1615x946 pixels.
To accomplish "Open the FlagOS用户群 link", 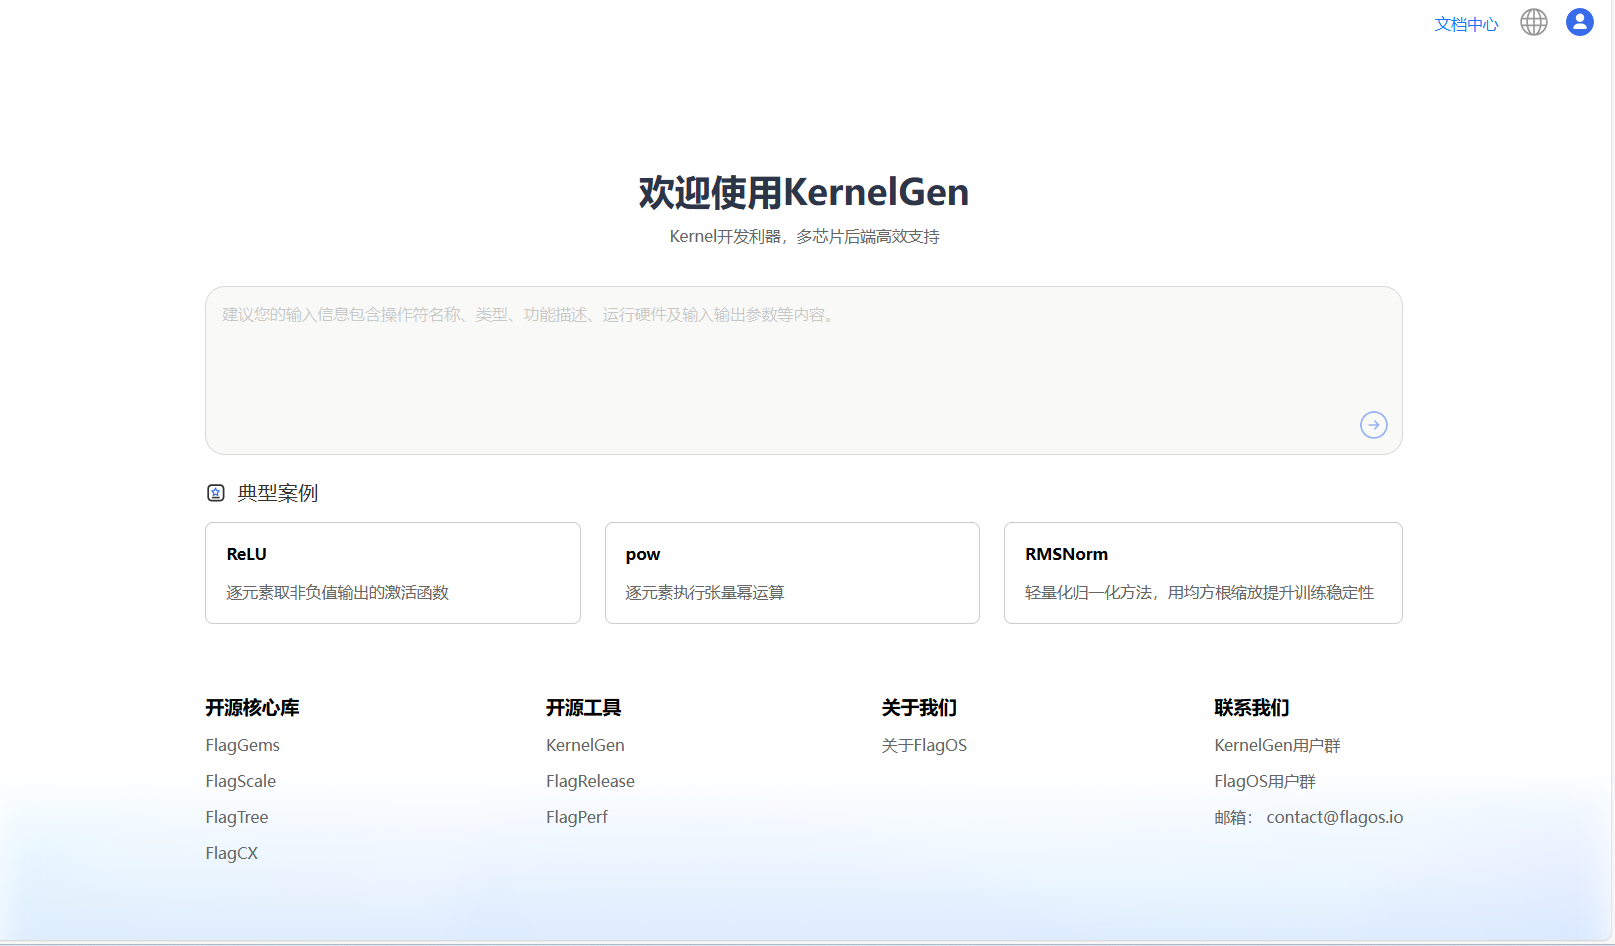I will pyautogui.click(x=1265, y=781).
